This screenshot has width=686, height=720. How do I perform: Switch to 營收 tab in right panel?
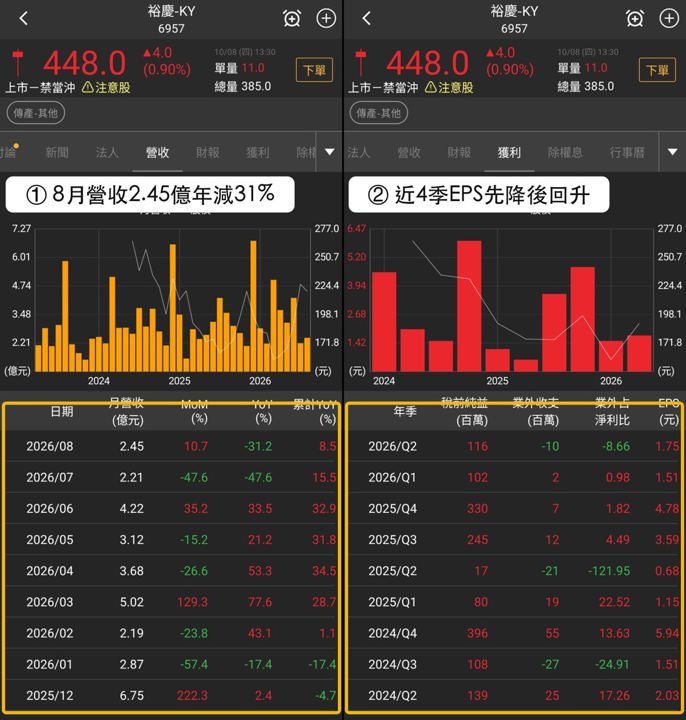click(x=409, y=152)
